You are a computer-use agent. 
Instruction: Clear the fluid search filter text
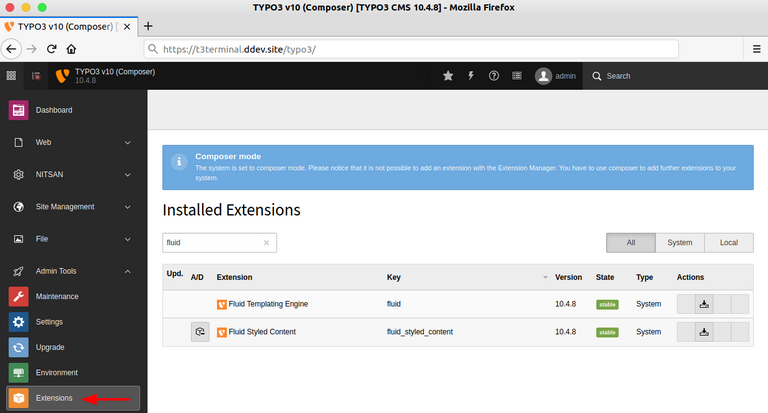(x=266, y=242)
